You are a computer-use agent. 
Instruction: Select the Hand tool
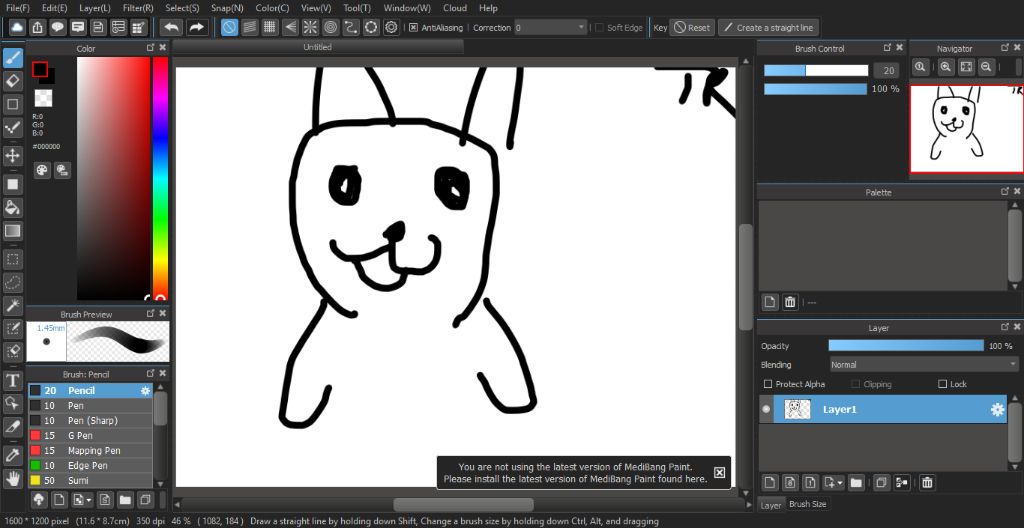pyautogui.click(x=13, y=478)
